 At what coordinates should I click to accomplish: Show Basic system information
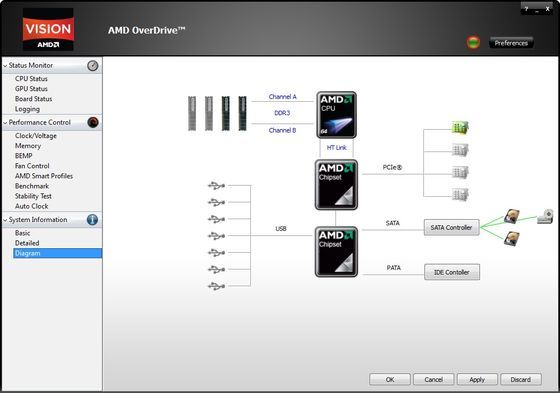coord(22,233)
